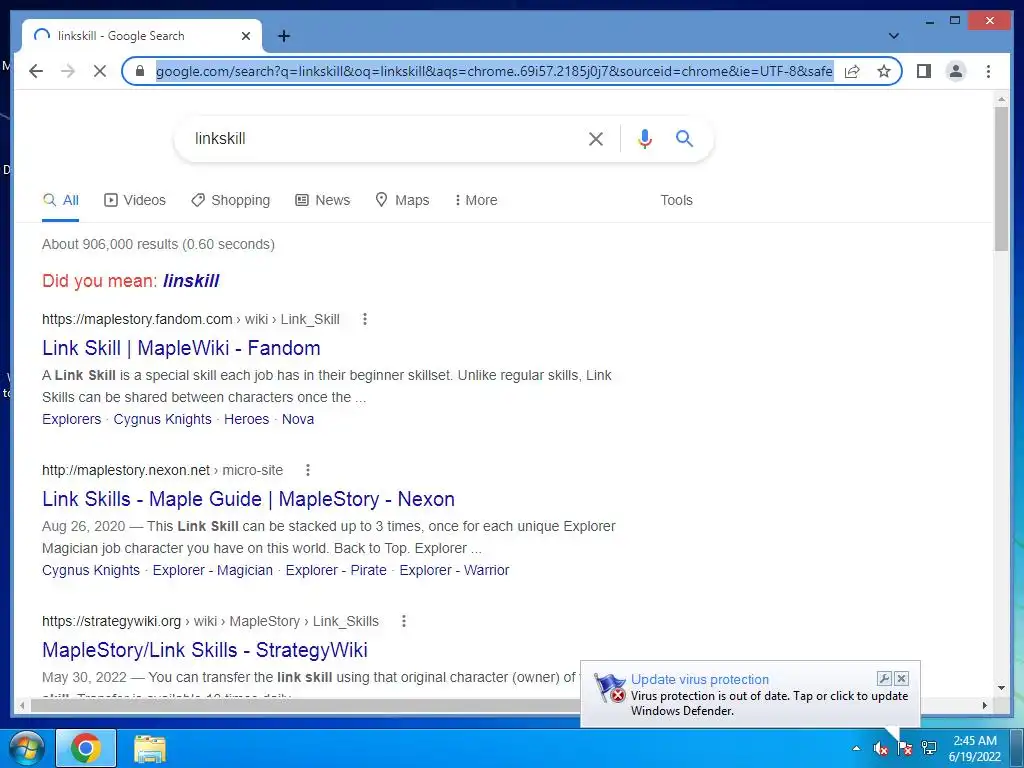1024x768 pixels.
Task: Click the padlock site info icon
Action: tap(140, 71)
